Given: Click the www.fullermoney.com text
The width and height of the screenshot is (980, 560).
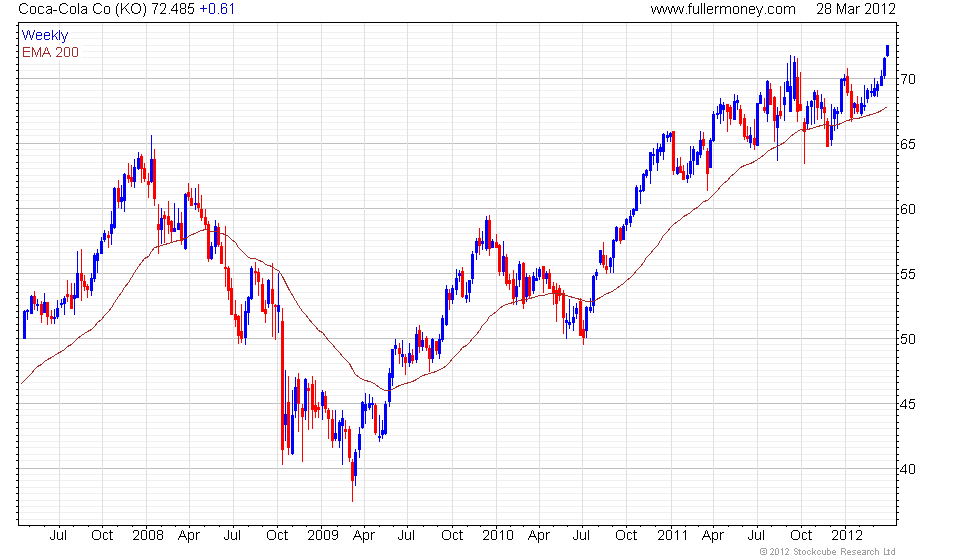Looking at the screenshot, I should point(722,9).
